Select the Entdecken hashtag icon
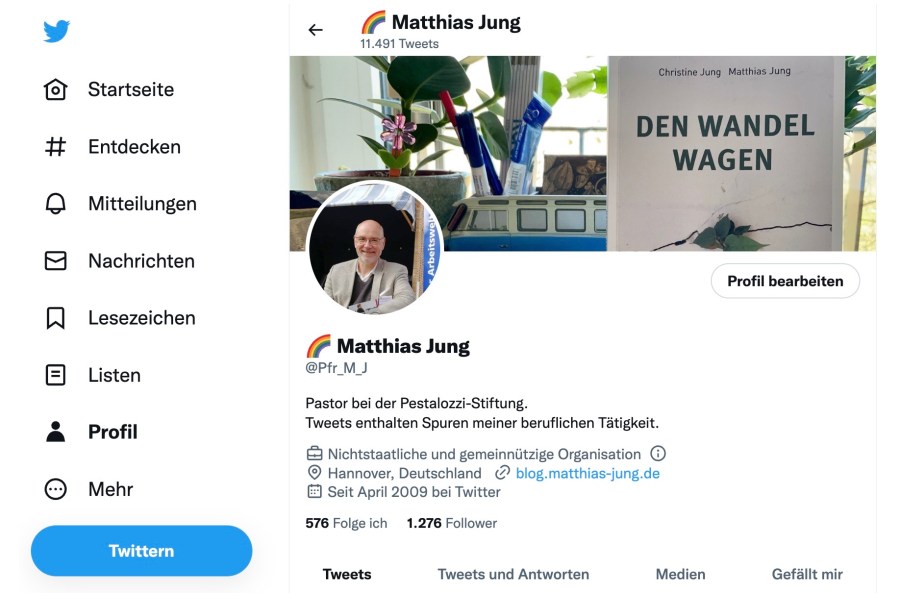This screenshot has height=593, width=900. [56, 147]
